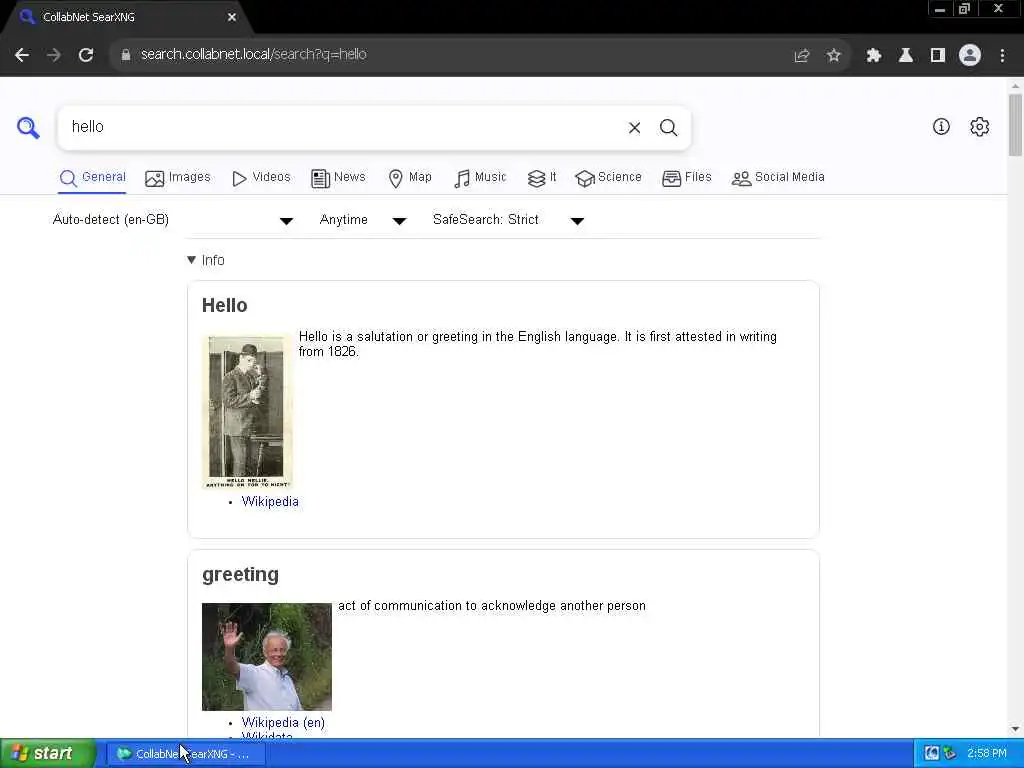Click the Hello infobox heading
This screenshot has height=768, width=1024.
coord(225,305)
